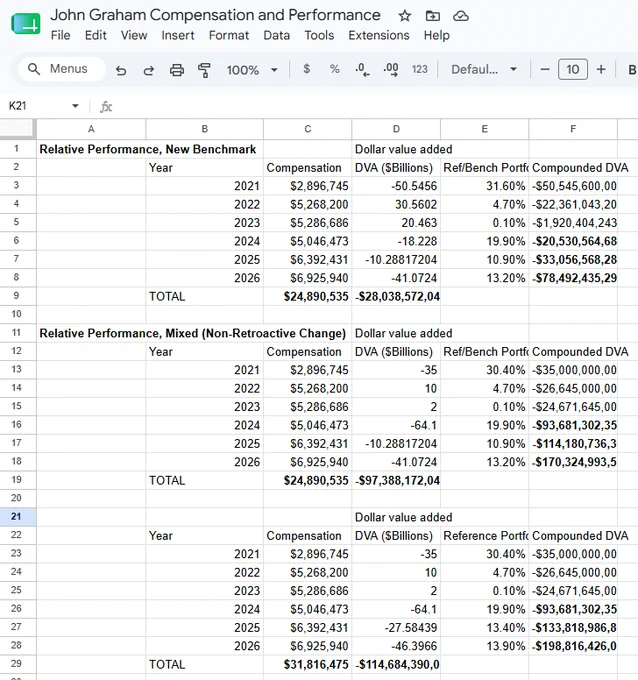Increase decimal places
638x680 pixels.
pyautogui.click(x=391, y=69)
